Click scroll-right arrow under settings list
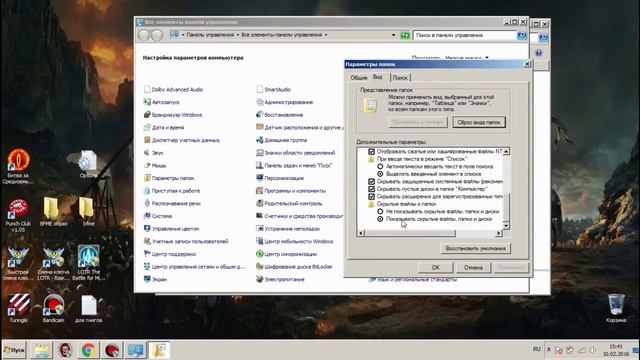Image resolution: width=640 pixels, height=360 pixels. pos(499,233)
